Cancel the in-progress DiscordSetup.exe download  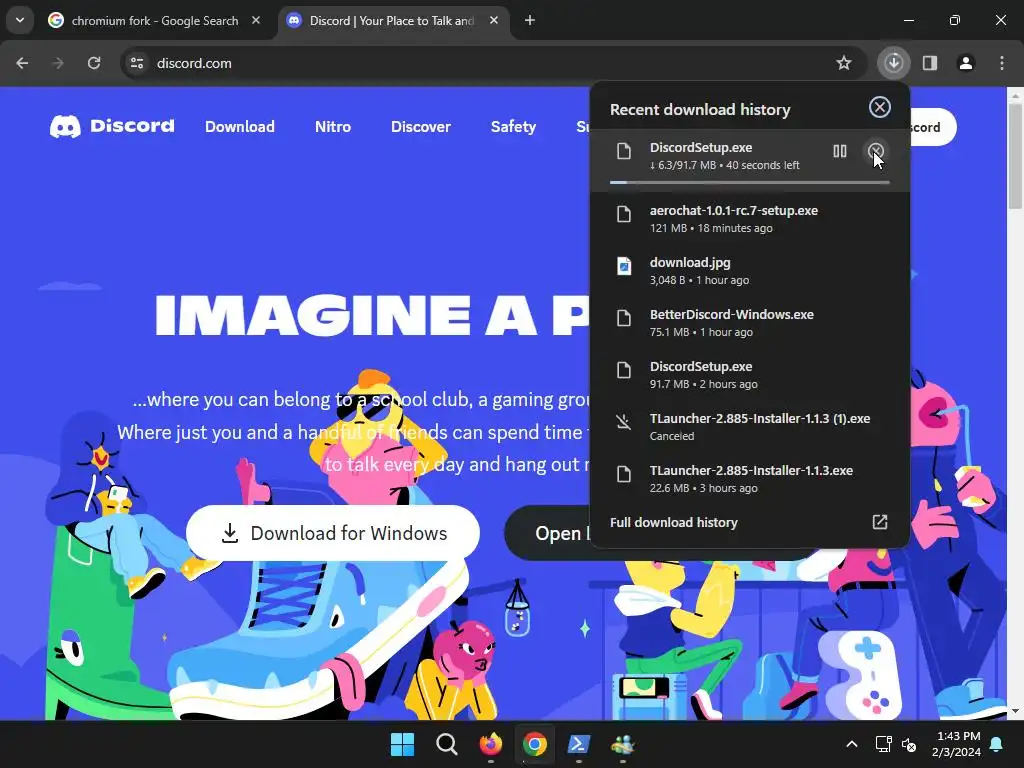click(x=876, y=152)
